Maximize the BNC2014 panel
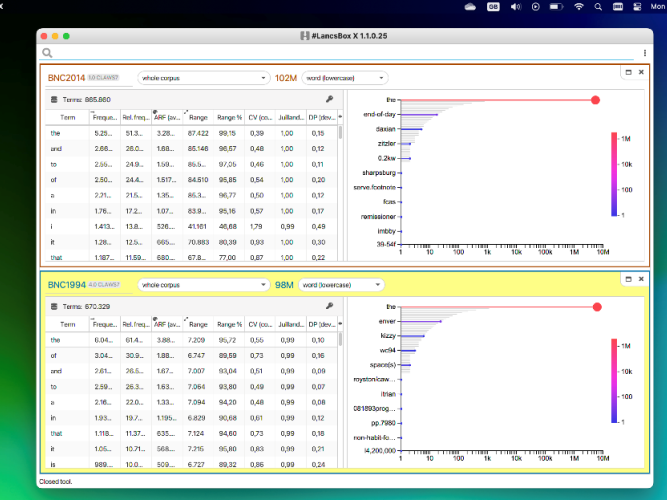This screenshot has width=667, height=500. 628,72
